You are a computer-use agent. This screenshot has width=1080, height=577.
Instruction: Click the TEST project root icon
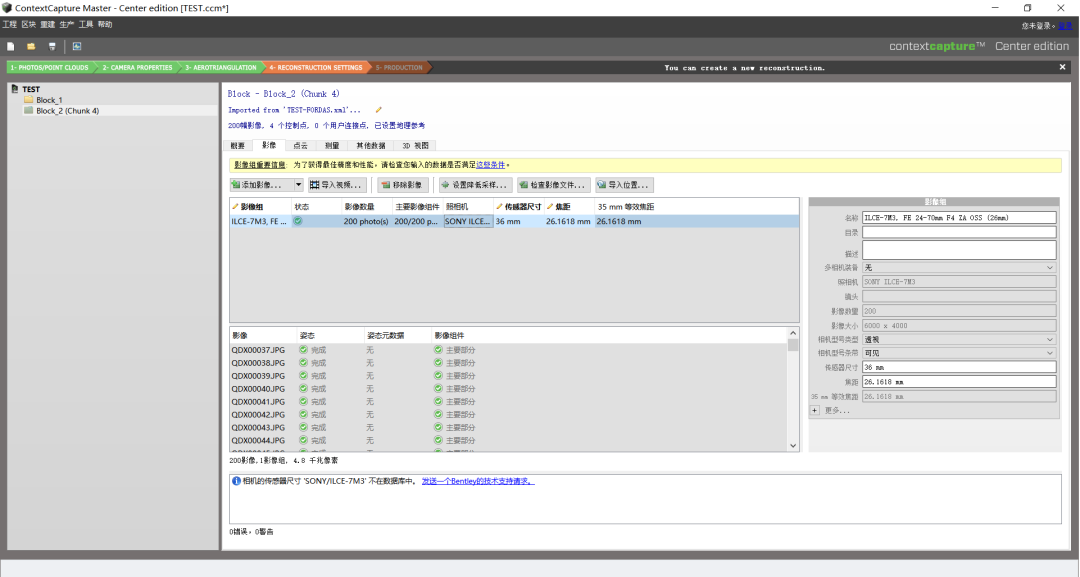(14, 89)
